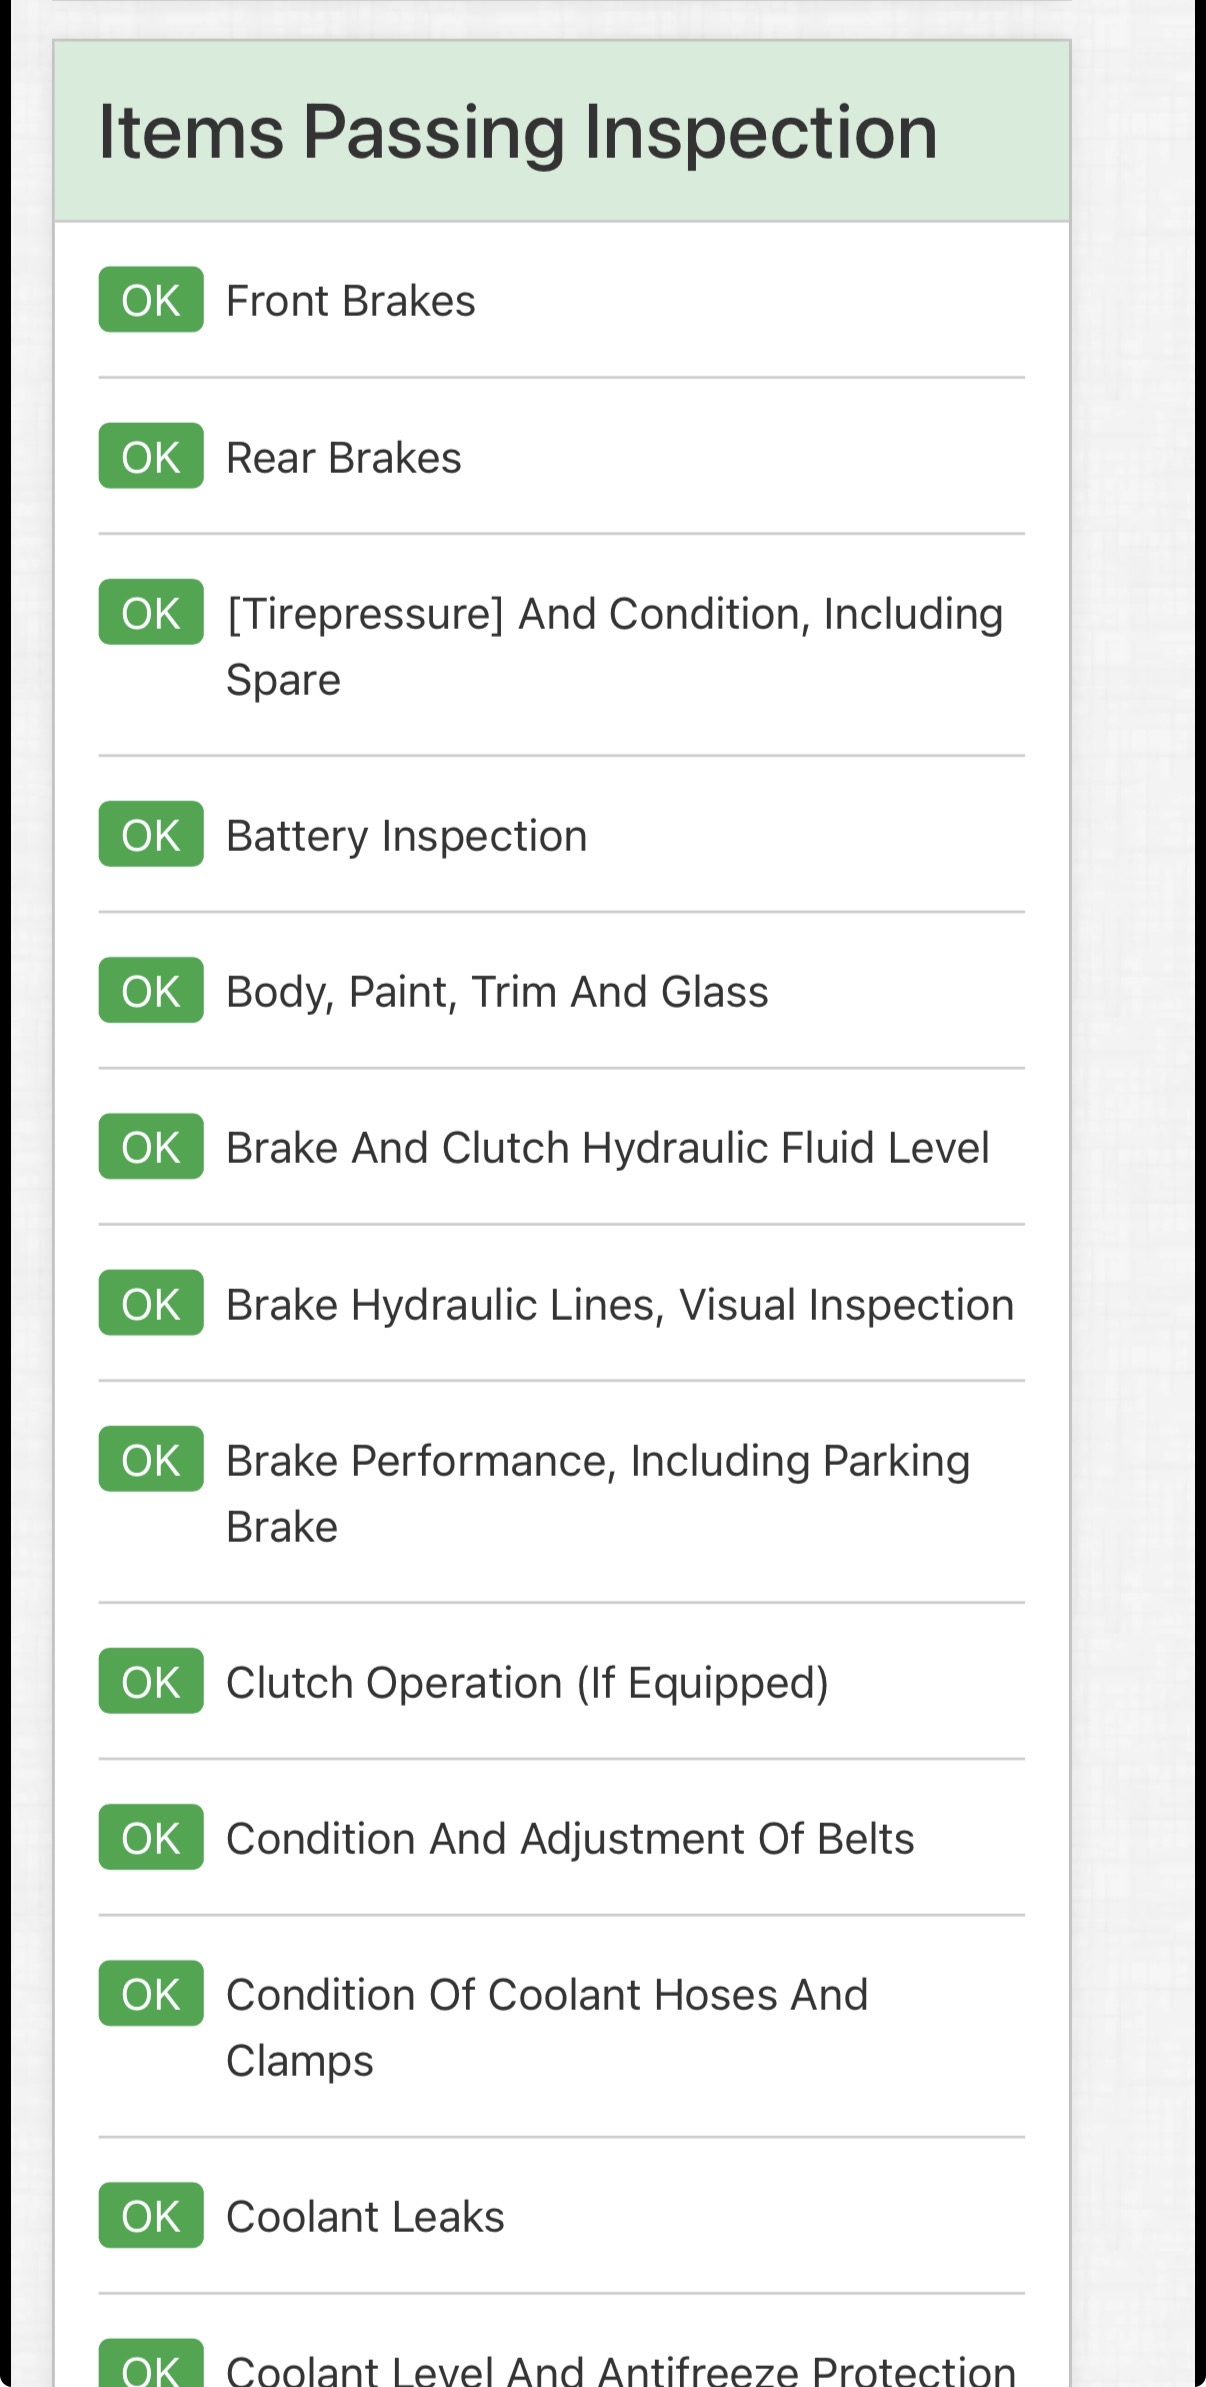Viewport: 1206px width, 2387px height.
Task: Click the OK badge beside Front Brakes
Action: pyautogui.click(x=151, y=300)
